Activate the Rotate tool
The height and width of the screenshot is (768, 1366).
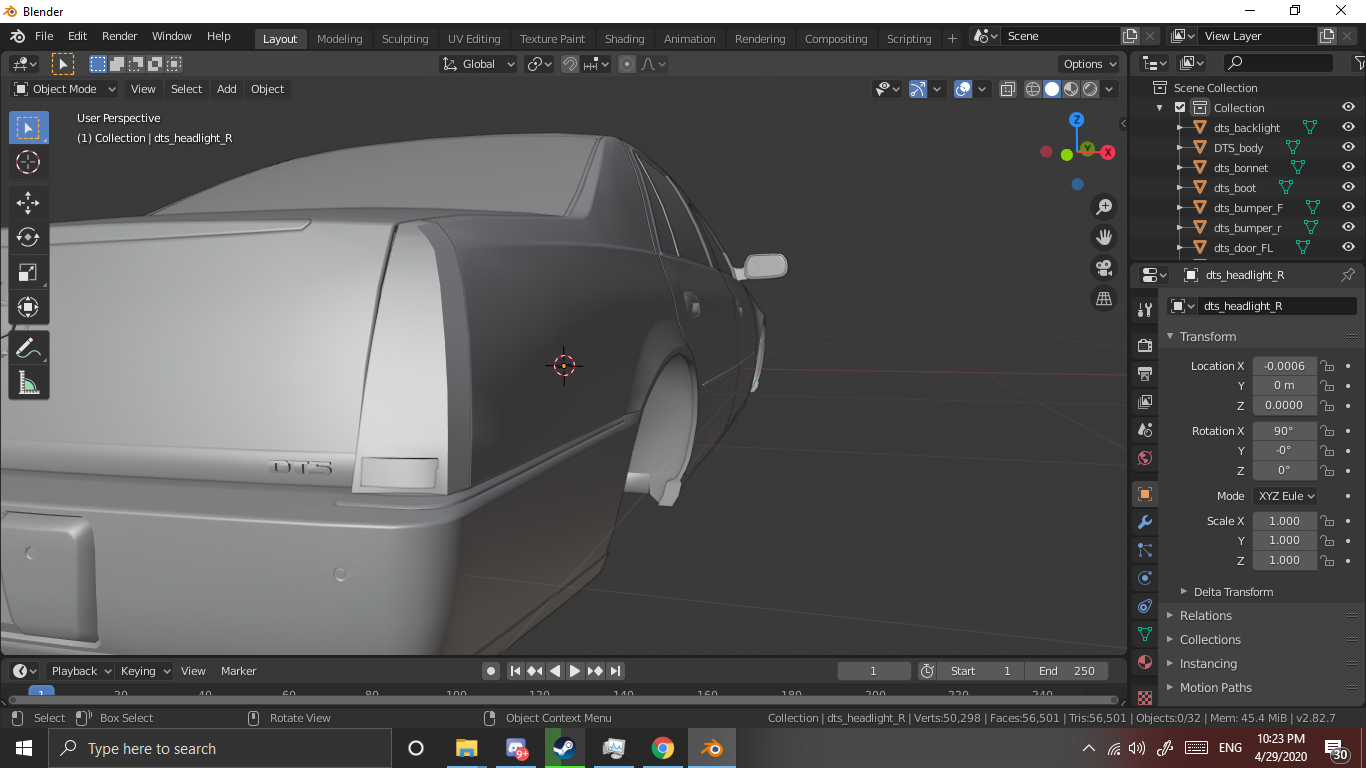point(28,238)
